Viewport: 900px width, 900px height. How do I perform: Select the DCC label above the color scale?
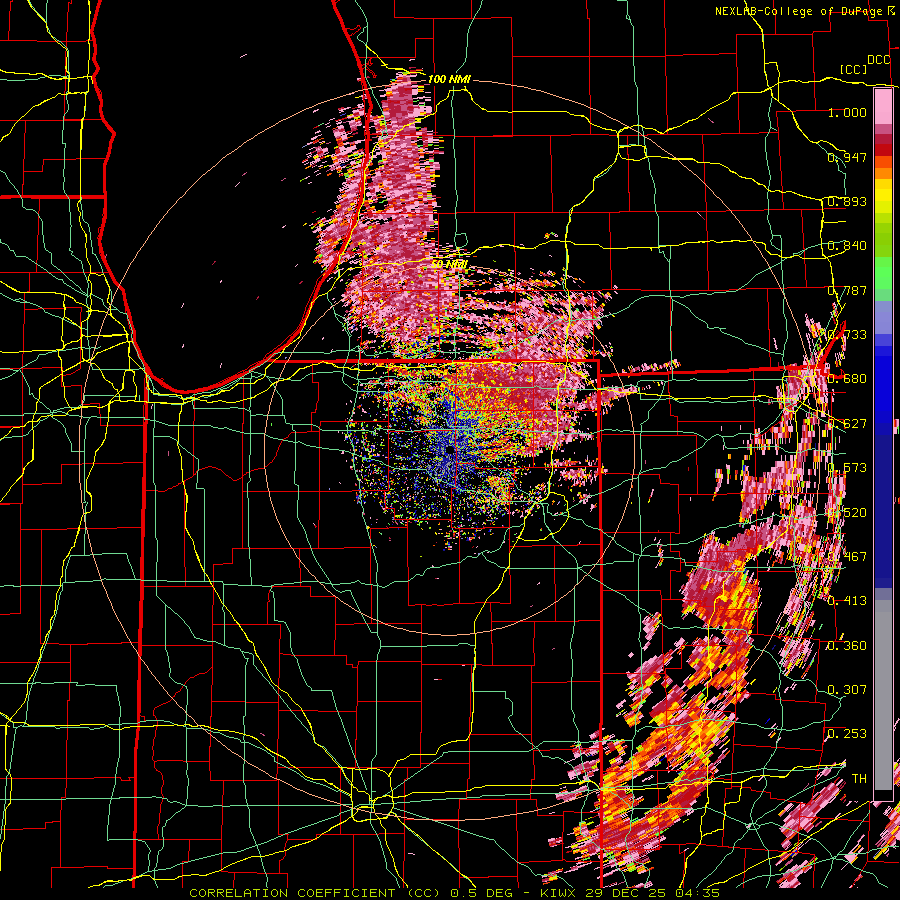[x=878, y=60]
